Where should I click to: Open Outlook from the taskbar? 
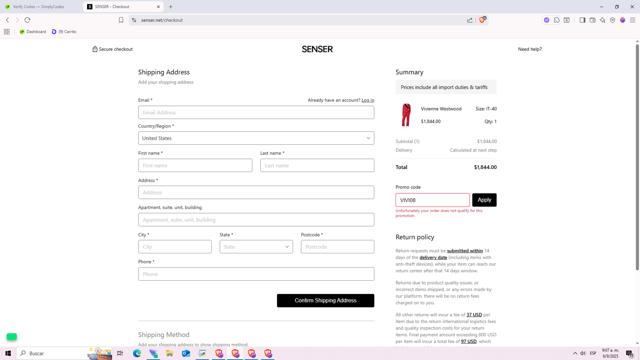186,353
